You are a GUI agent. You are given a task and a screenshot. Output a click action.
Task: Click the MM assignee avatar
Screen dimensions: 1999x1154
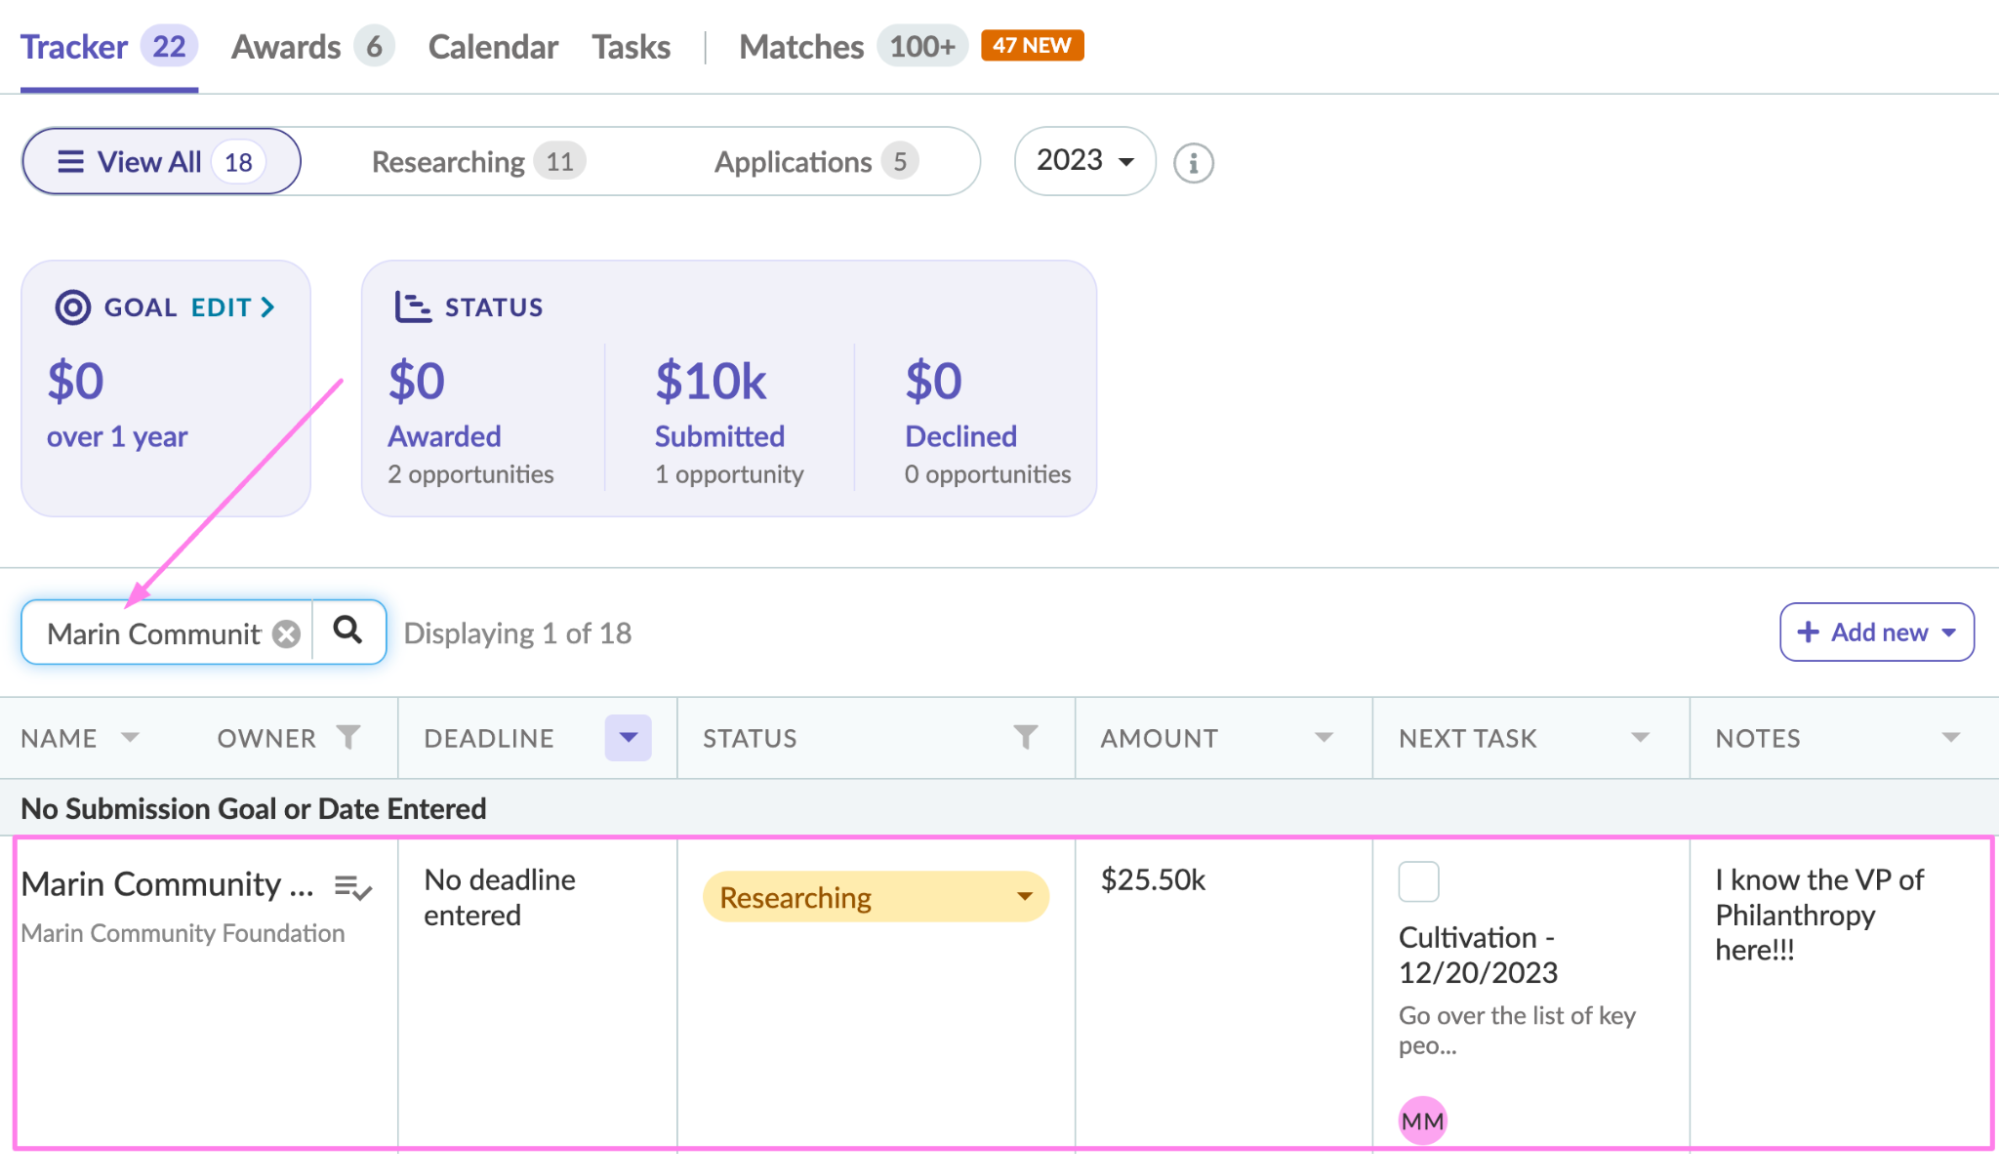pos(1422,1121)
